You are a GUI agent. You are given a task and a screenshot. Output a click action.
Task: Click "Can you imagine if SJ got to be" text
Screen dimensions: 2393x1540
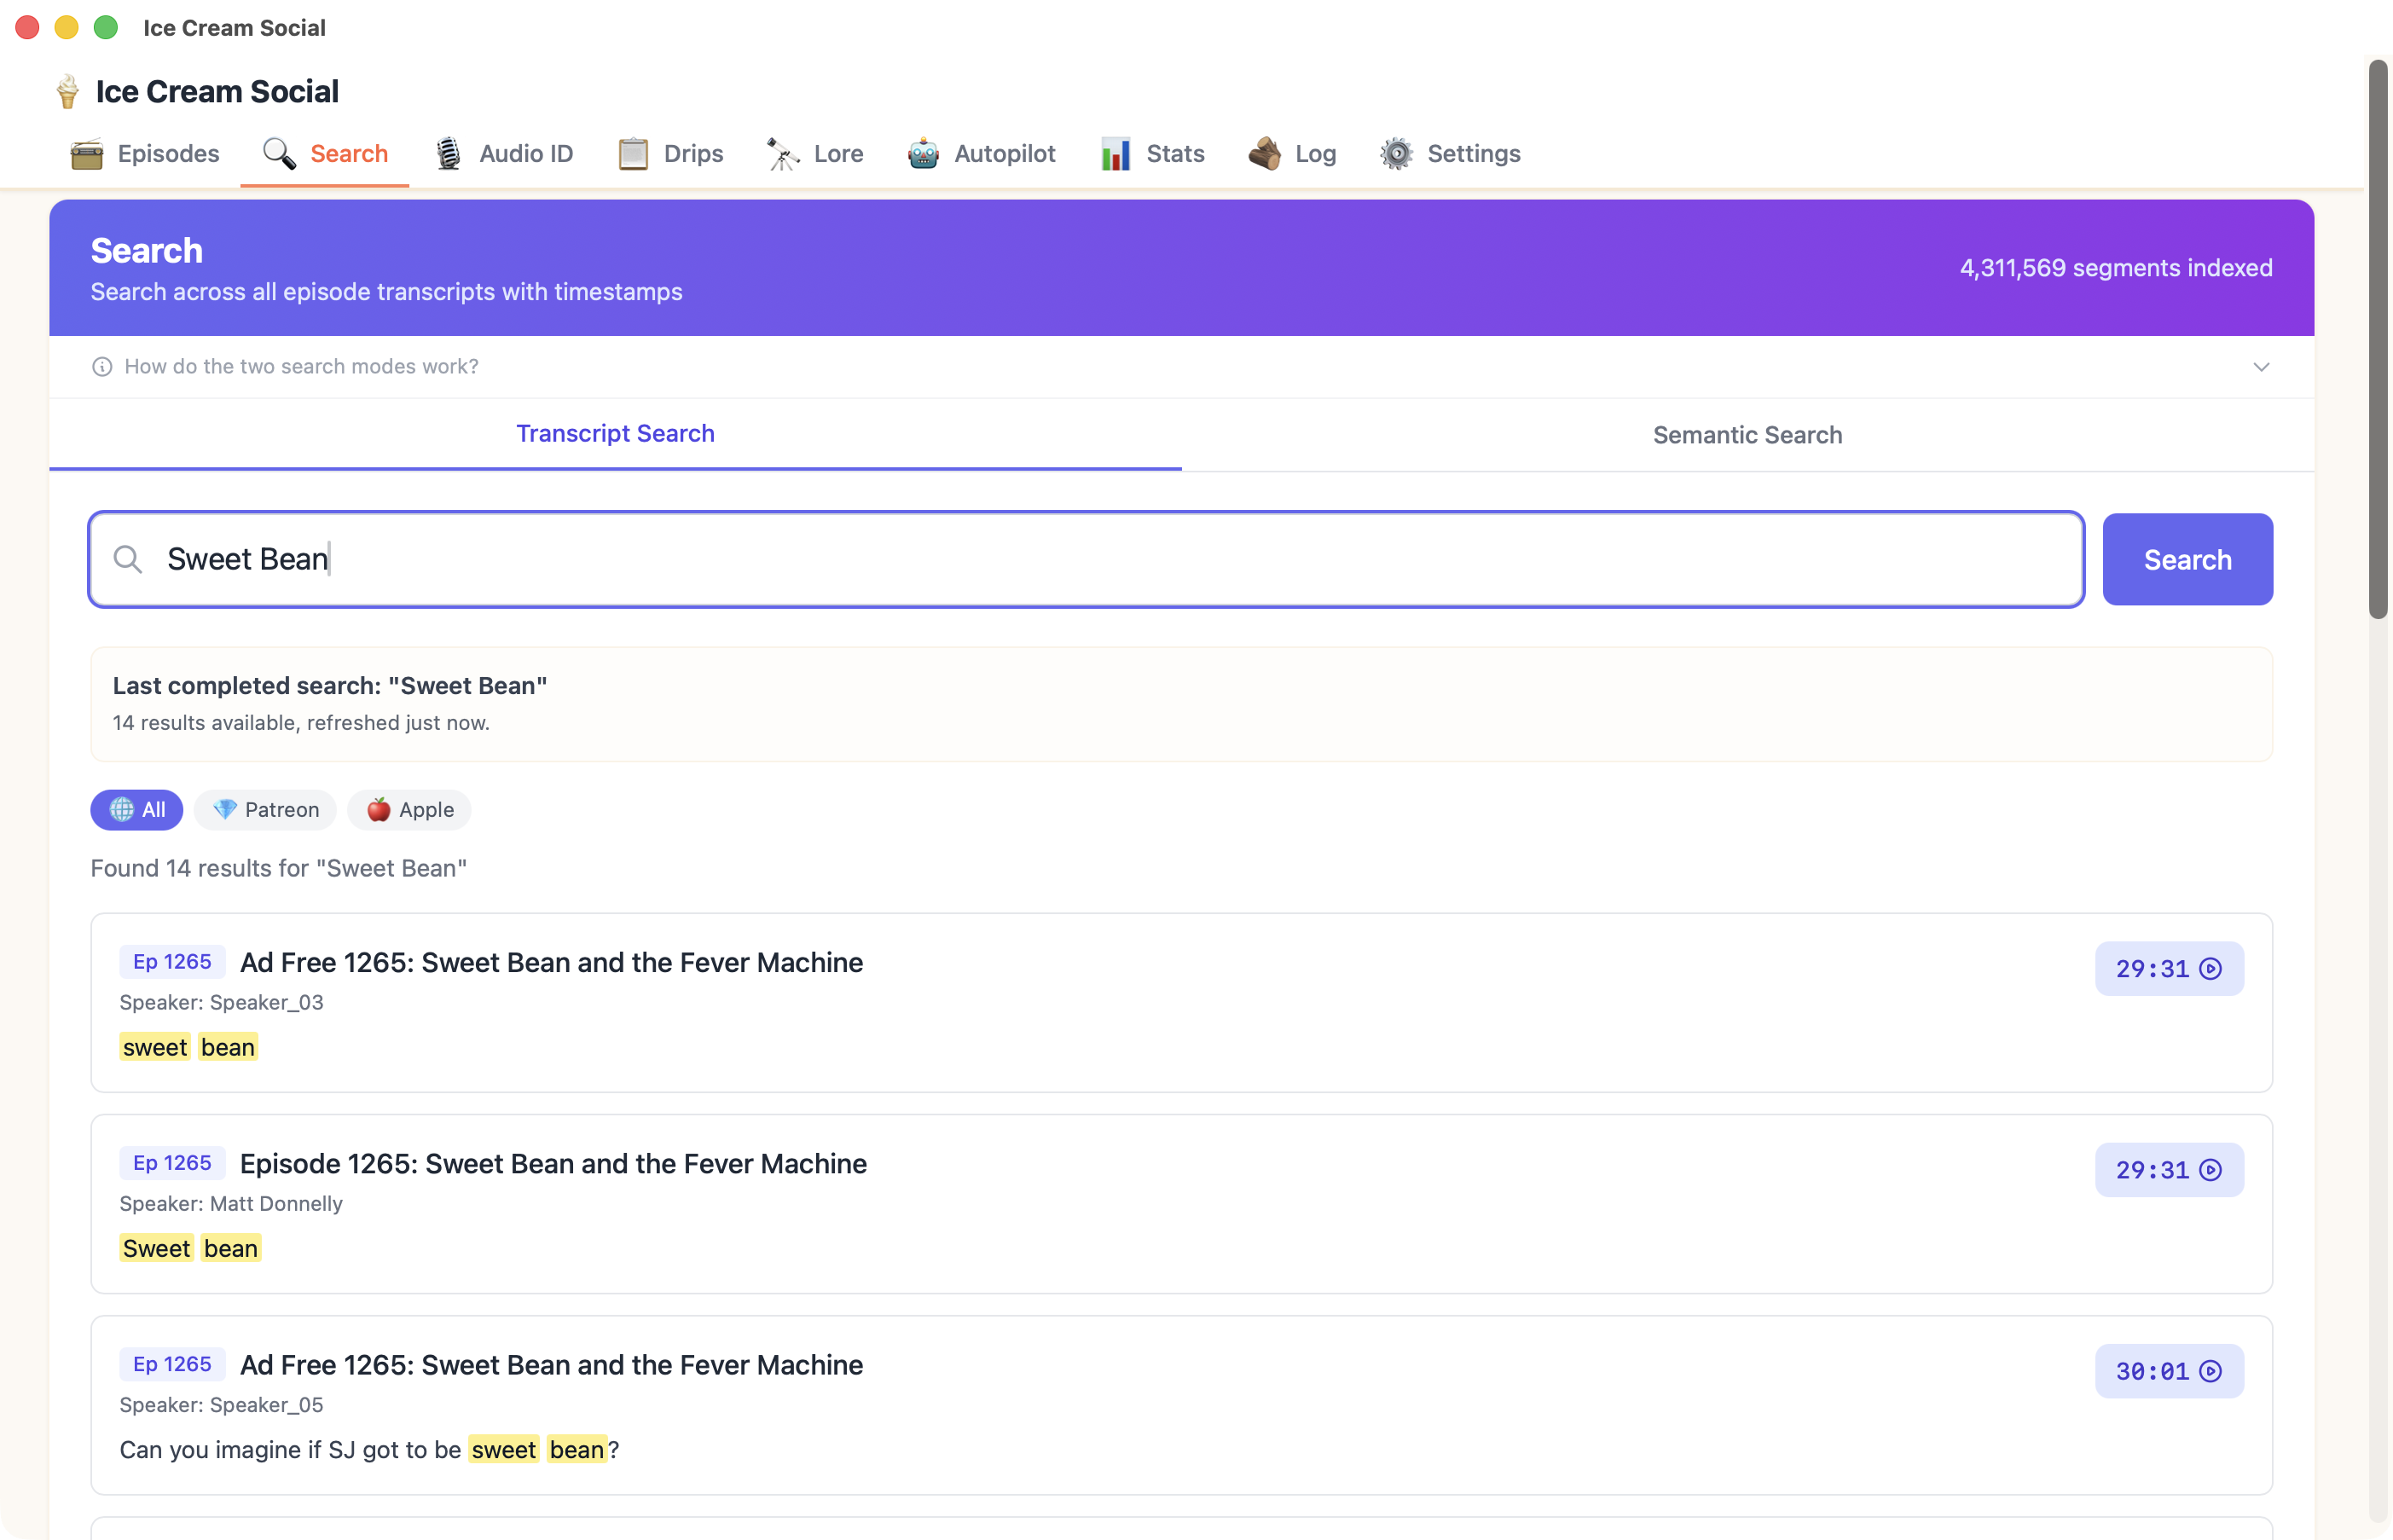click(x=290, y=1450)
